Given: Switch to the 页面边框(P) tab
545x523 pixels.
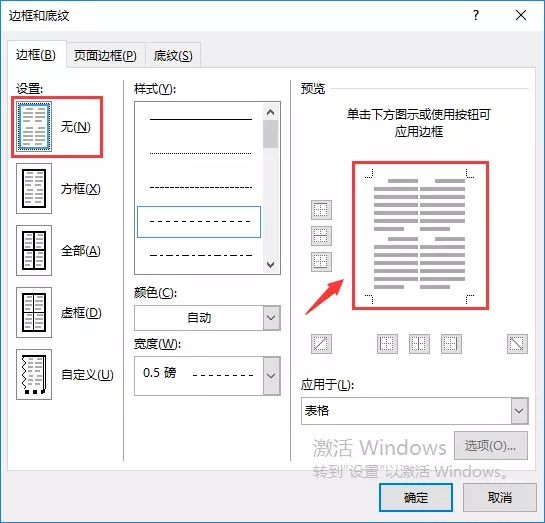Looking at the screenshot, I should coord(105,56).
